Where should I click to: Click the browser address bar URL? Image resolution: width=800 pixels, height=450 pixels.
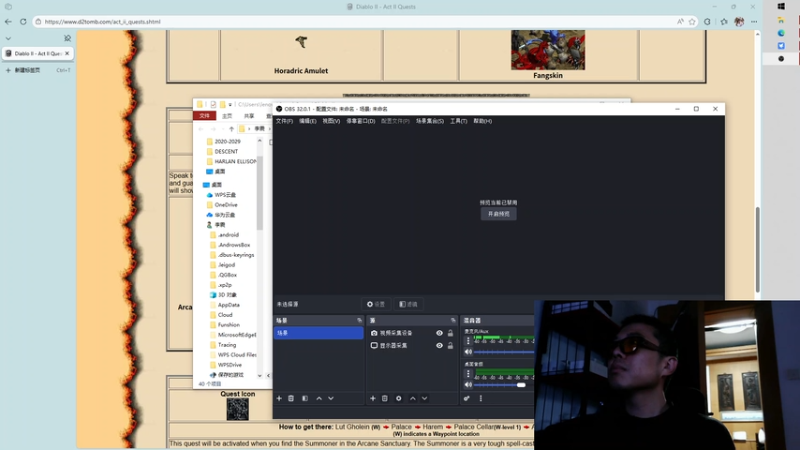pyautogui.click(x=103, y=21)
